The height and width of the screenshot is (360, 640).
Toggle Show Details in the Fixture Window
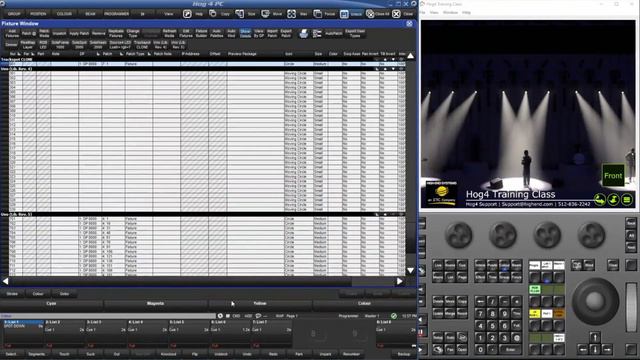pos(245,33)
